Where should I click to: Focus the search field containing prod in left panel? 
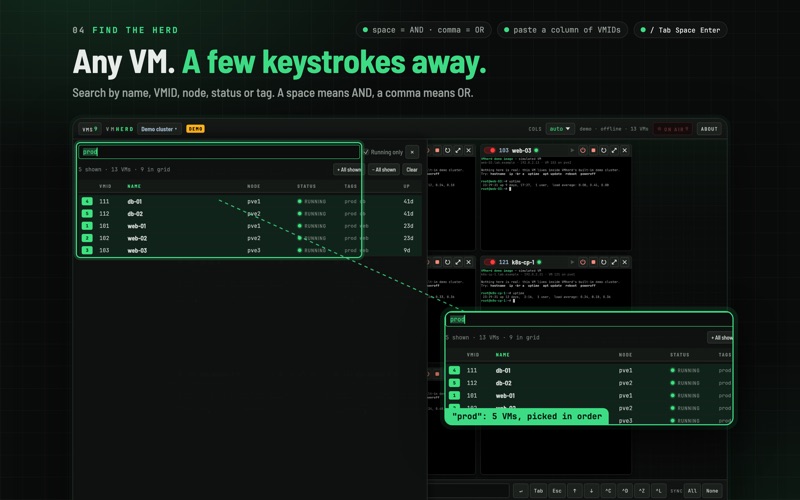[x=219, y=152]
